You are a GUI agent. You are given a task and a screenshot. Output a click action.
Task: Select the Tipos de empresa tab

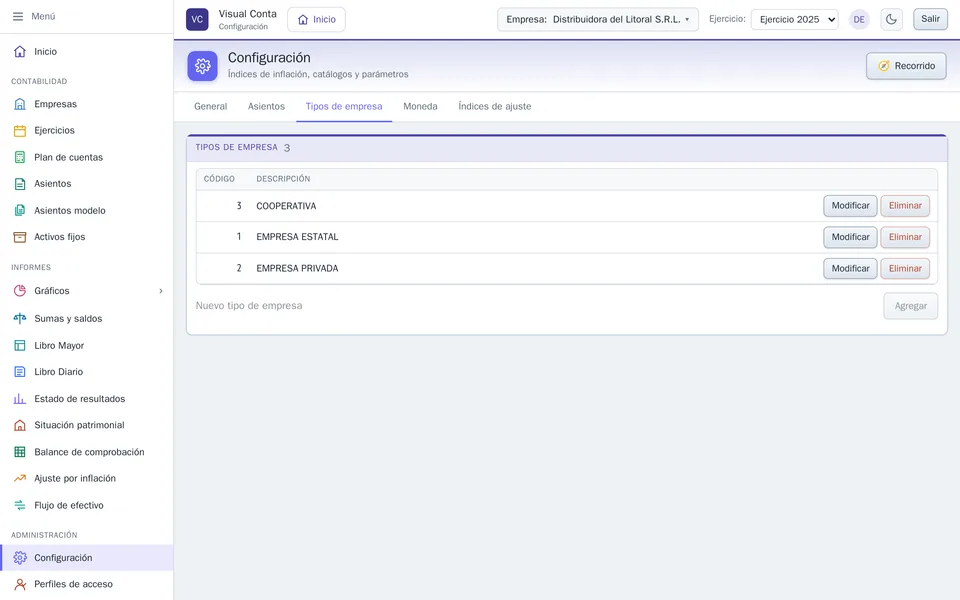pyautogui.click(x=344, y=107)
